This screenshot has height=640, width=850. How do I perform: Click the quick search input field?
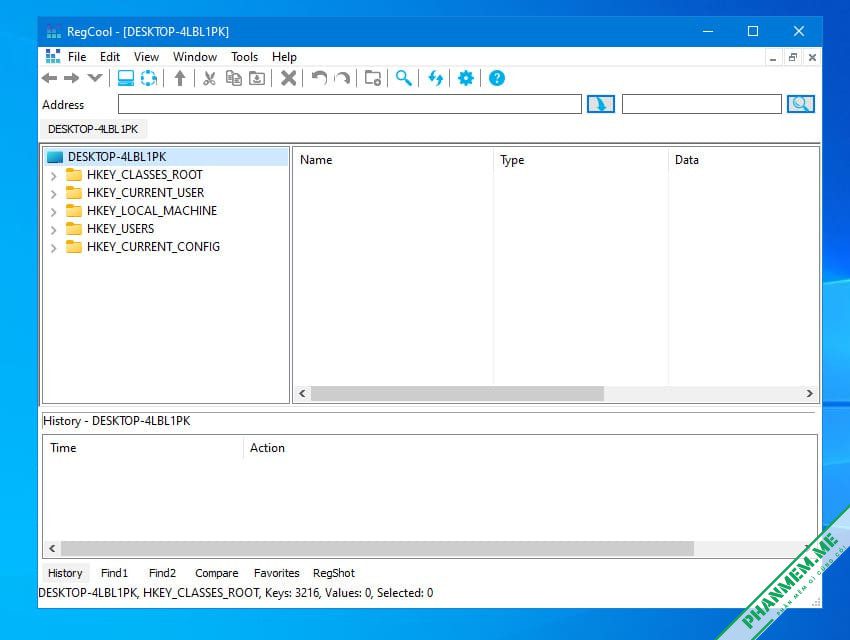pyautogui.click(x=701, y=104)
